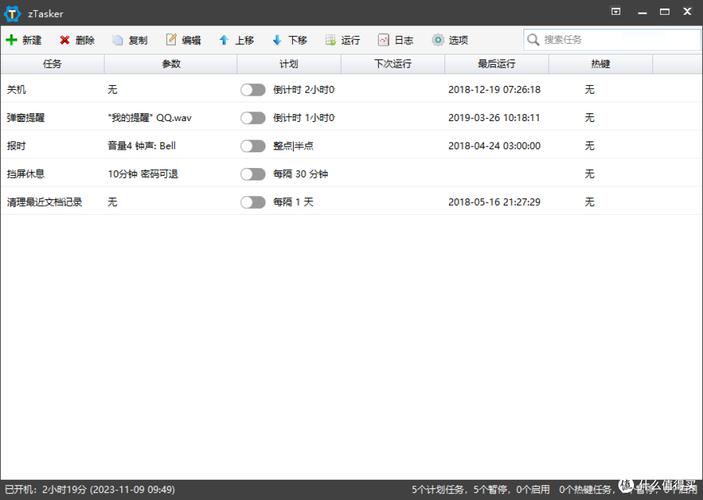Click last run 2018-05-16 21:27:29
703x500 pixels.
(x=494, y=202)
